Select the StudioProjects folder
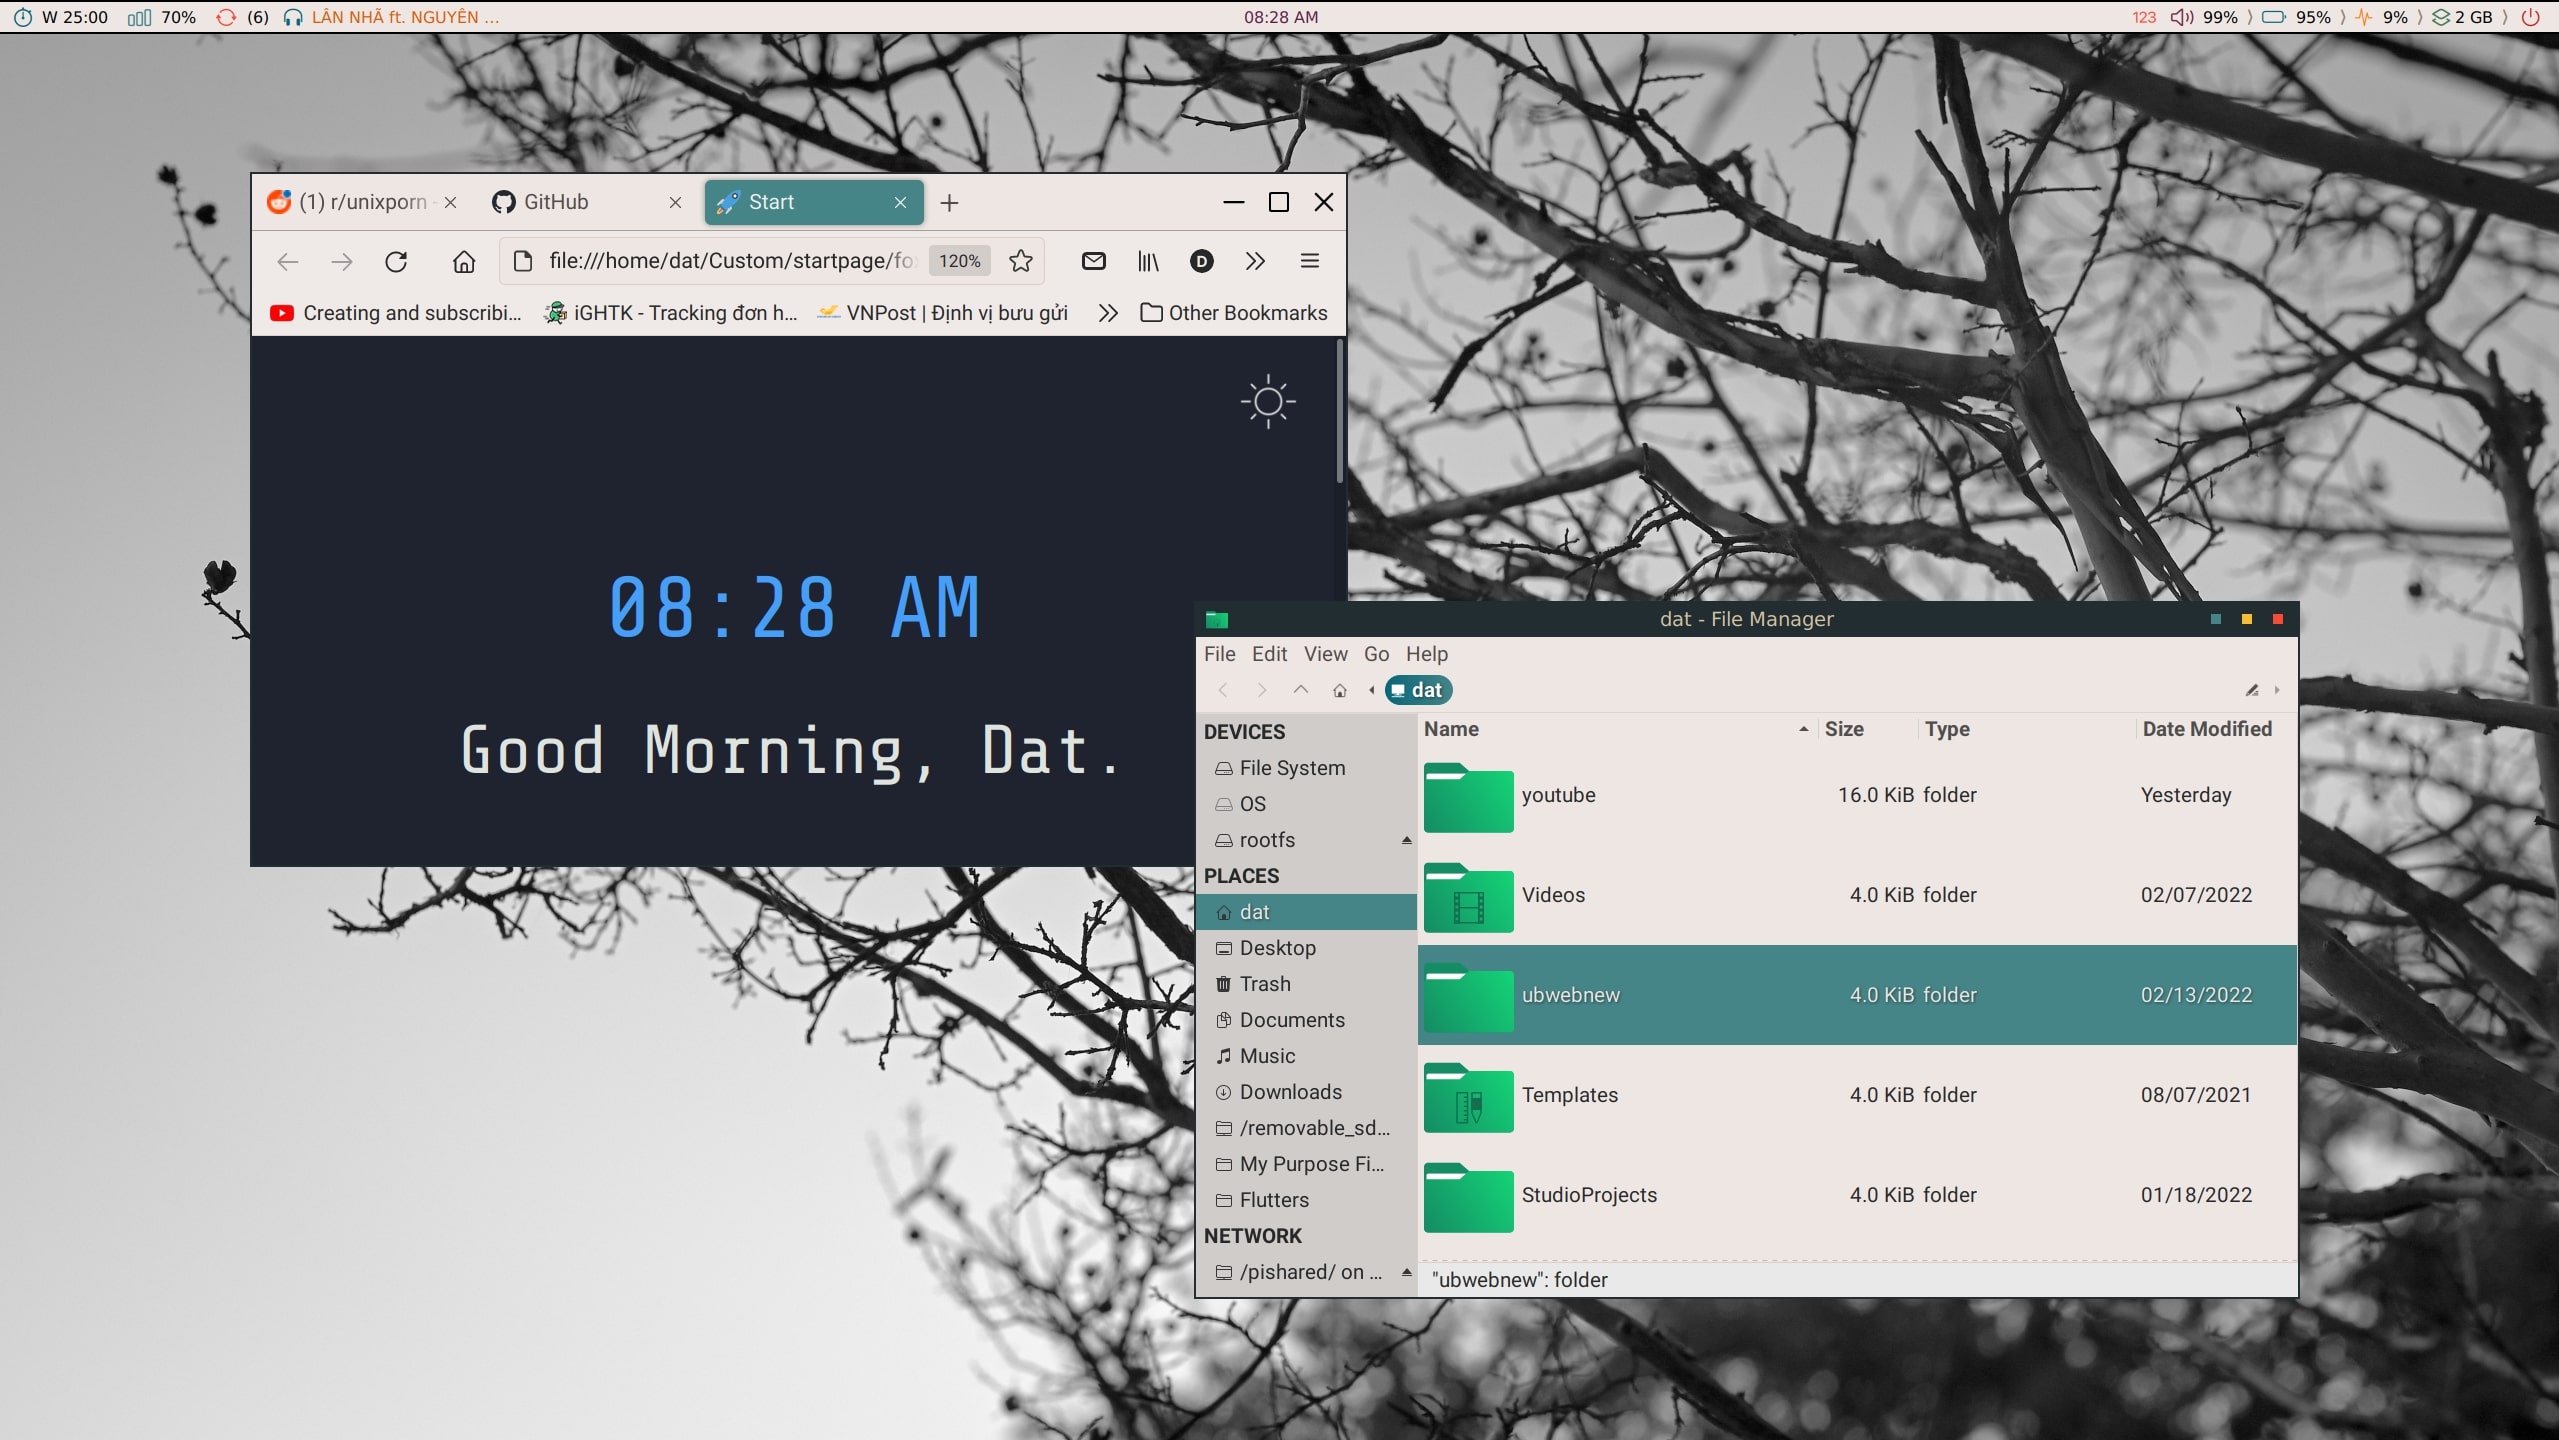 pos(1588,1195)
